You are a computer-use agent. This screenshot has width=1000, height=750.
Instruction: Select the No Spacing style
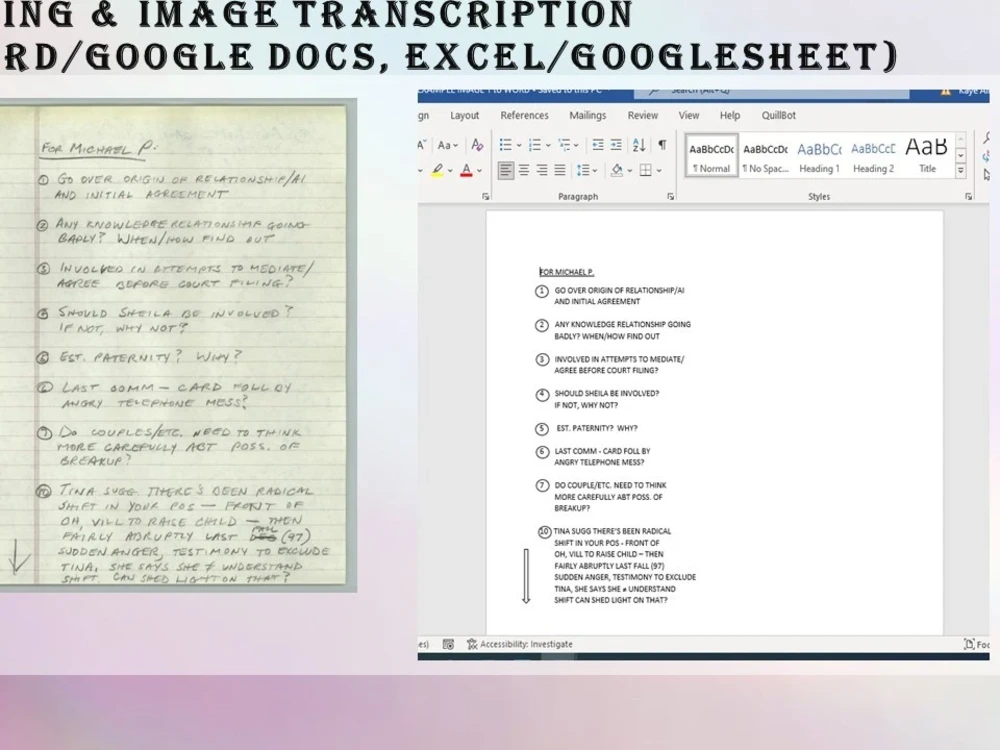click(x=765, y=155)
